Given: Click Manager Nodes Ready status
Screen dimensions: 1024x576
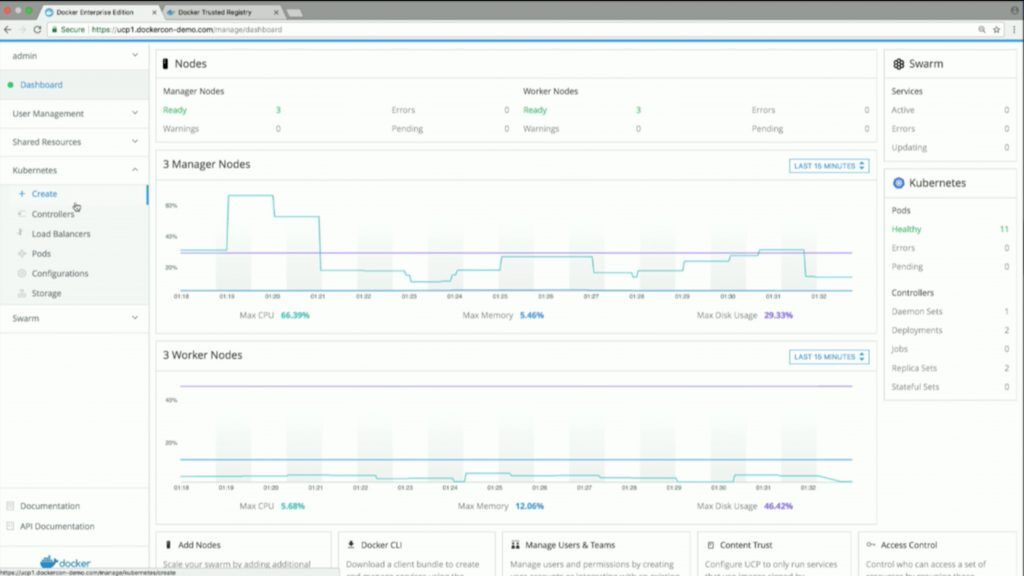Looking at the screenshot, I should click(x=174, y=110).
